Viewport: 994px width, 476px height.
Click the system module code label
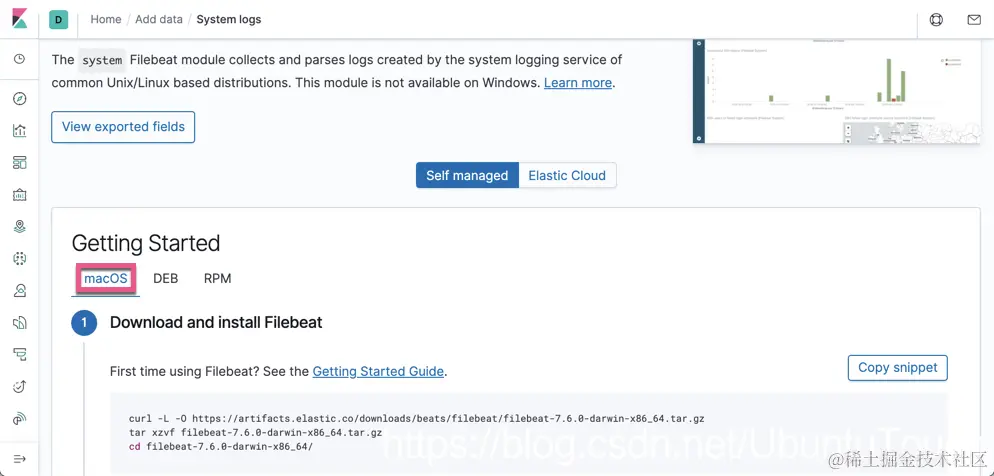102,61
